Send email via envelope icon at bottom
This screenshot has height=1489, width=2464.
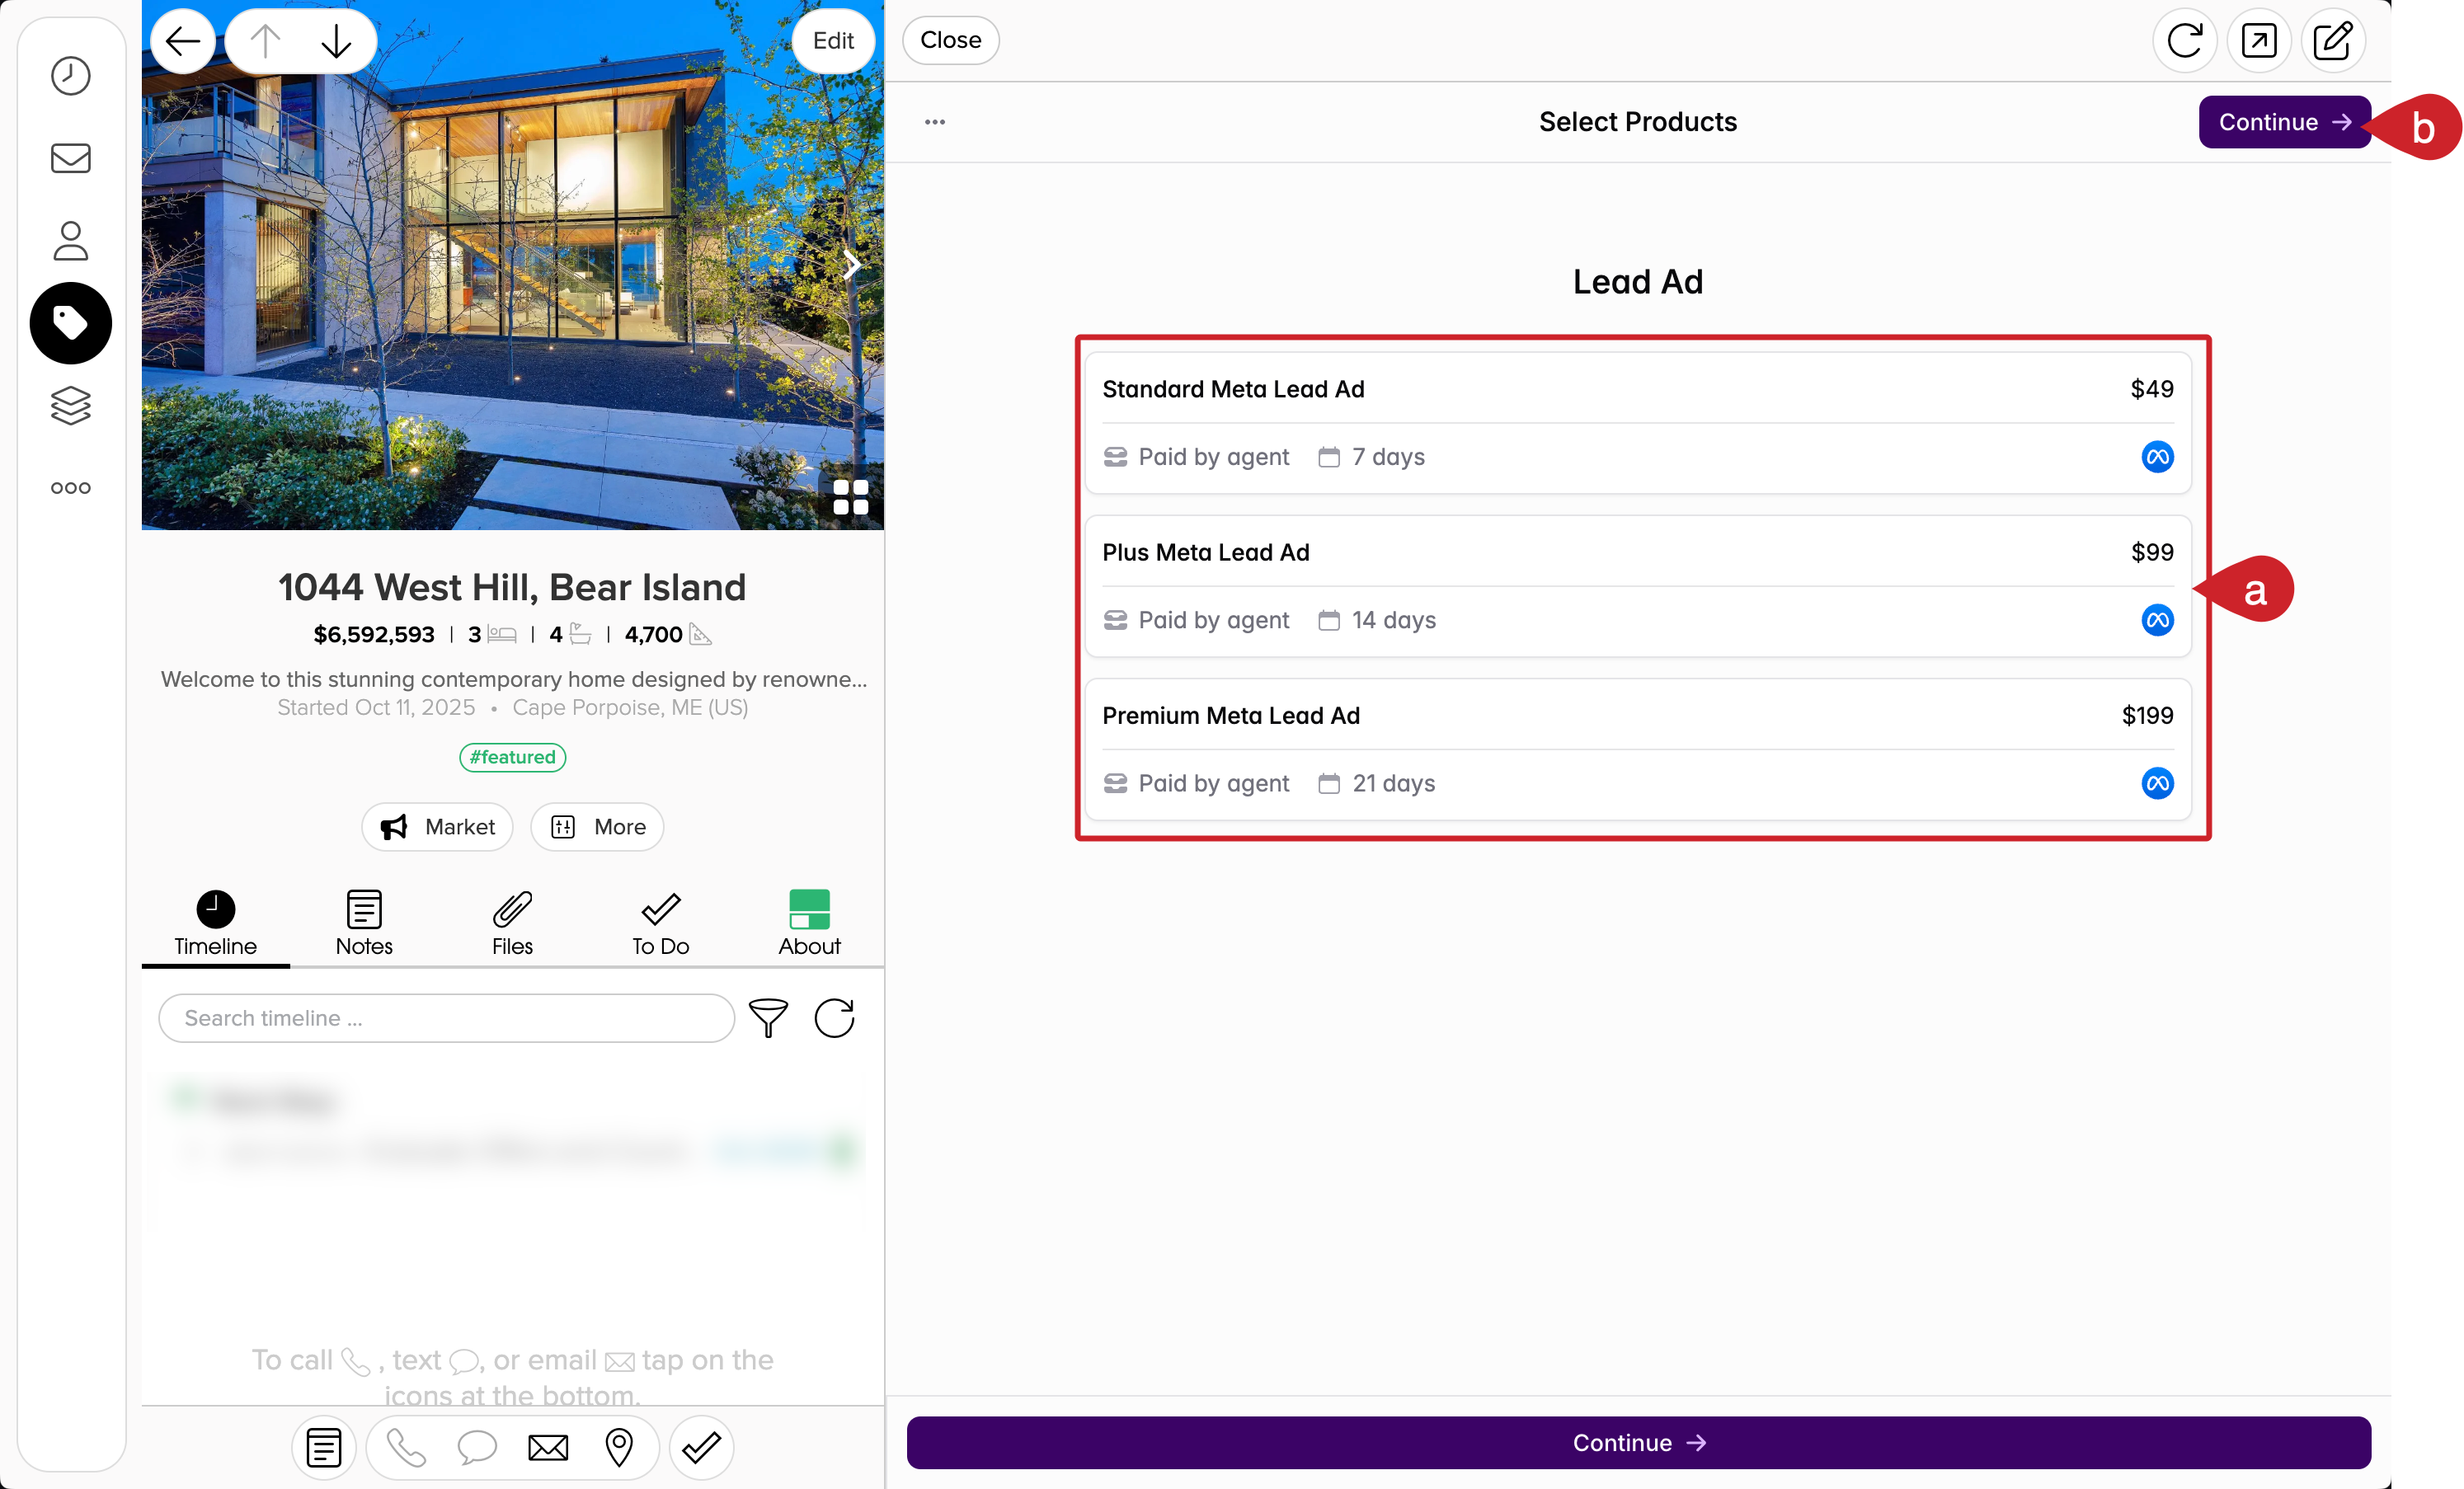(548, 1447)
